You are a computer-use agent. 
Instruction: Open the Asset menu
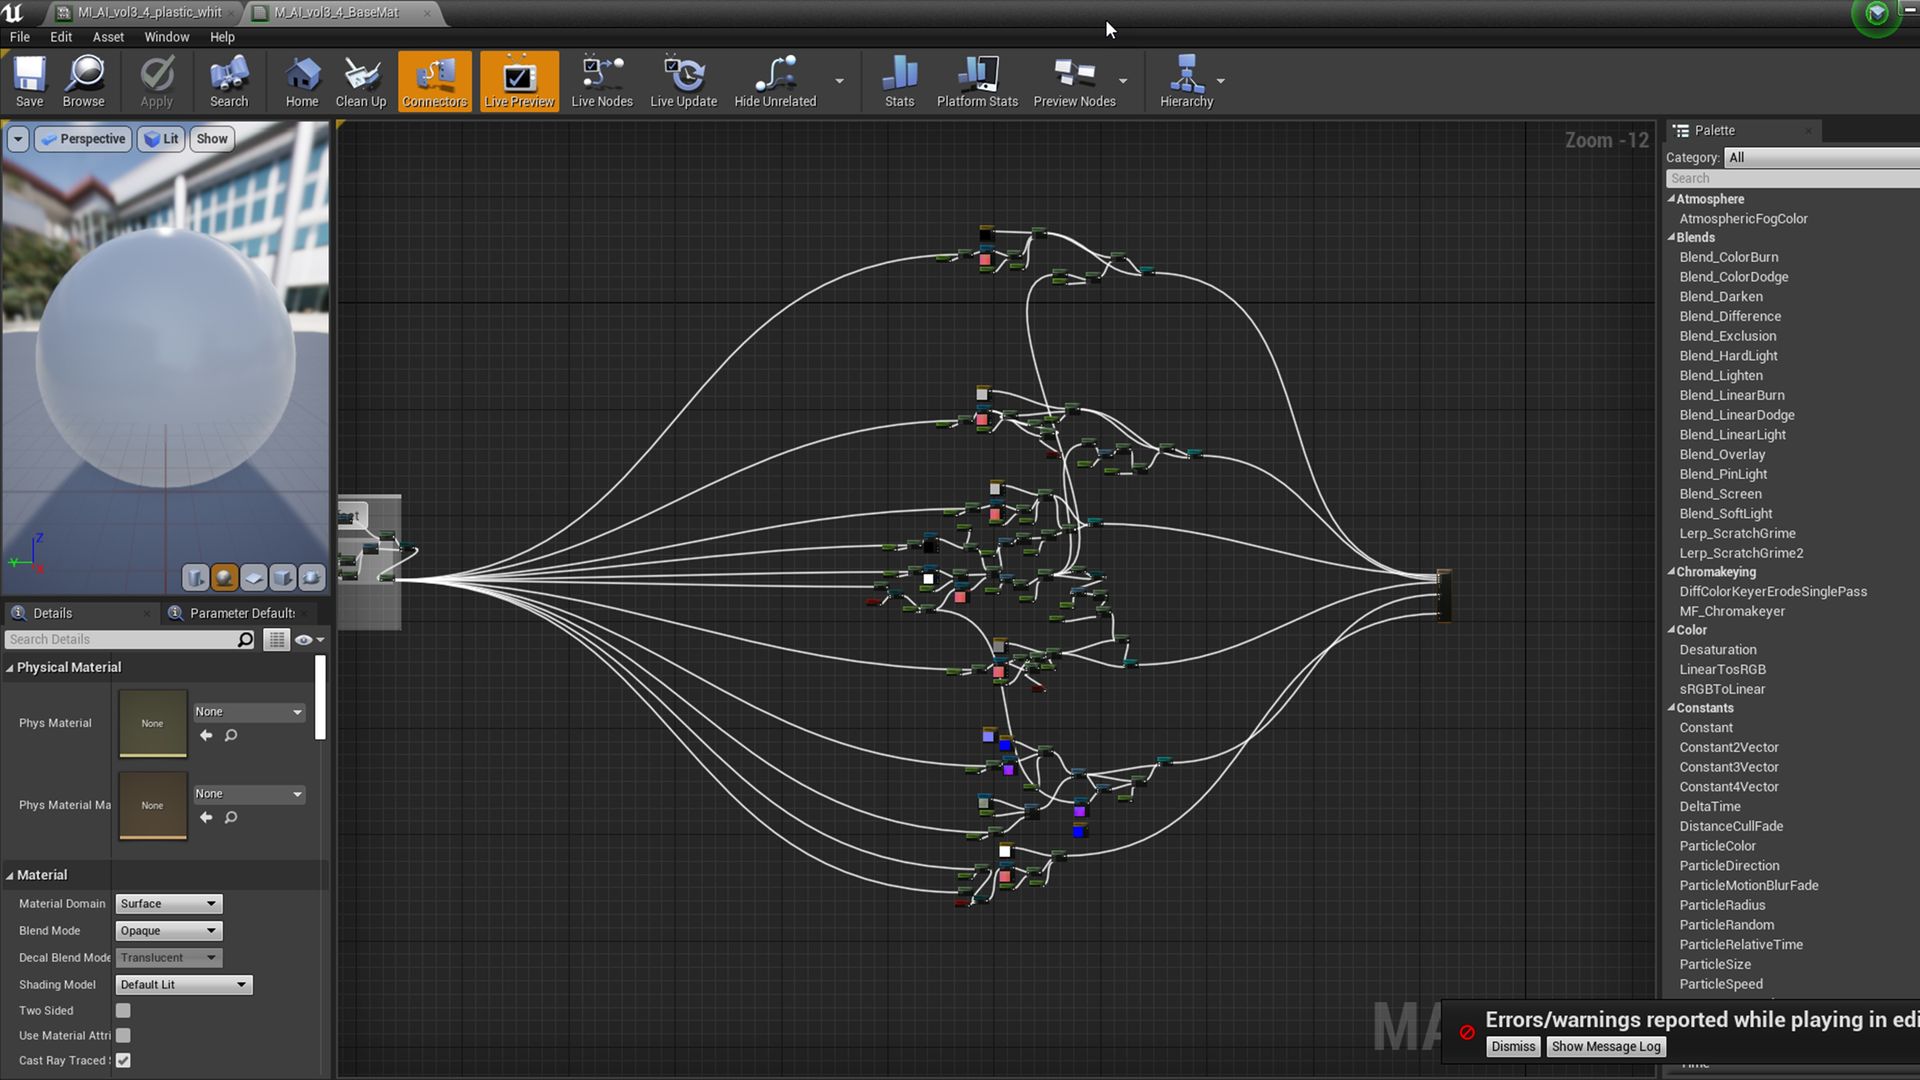click(108, 37)
